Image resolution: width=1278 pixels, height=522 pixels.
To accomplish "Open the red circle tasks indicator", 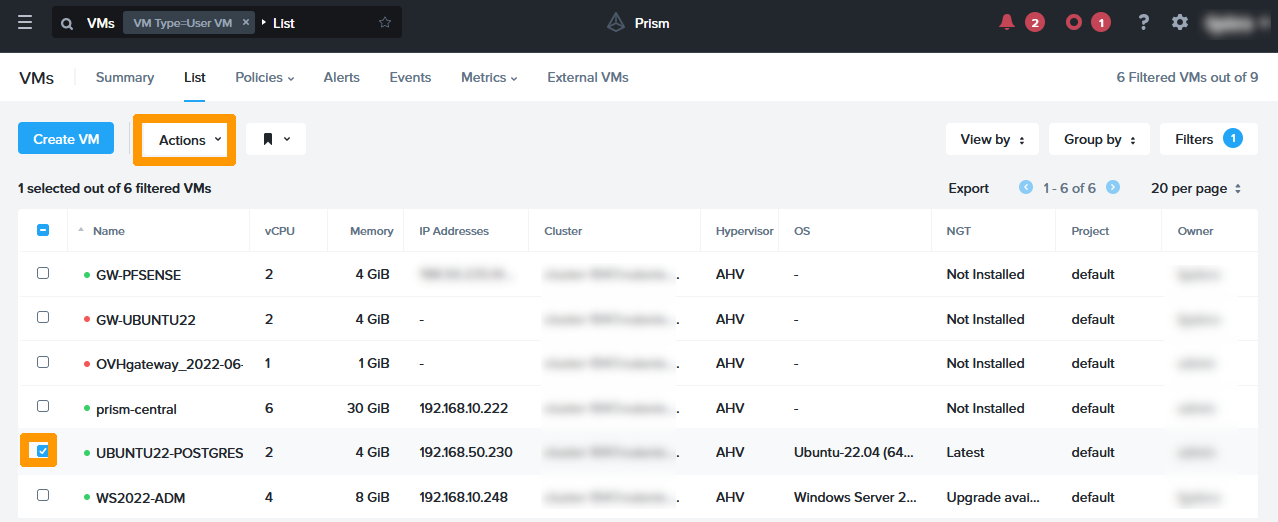I will (x=1074, y=22).
